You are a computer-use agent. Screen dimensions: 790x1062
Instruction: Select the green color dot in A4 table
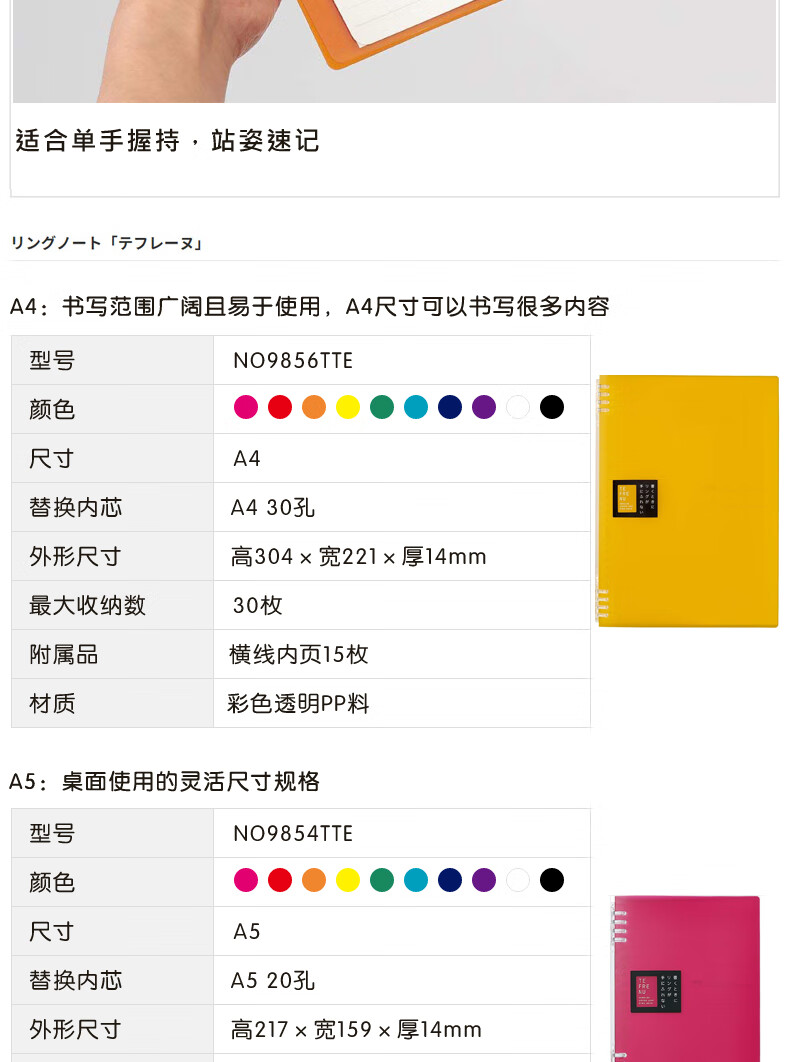(x=382, y=407)
